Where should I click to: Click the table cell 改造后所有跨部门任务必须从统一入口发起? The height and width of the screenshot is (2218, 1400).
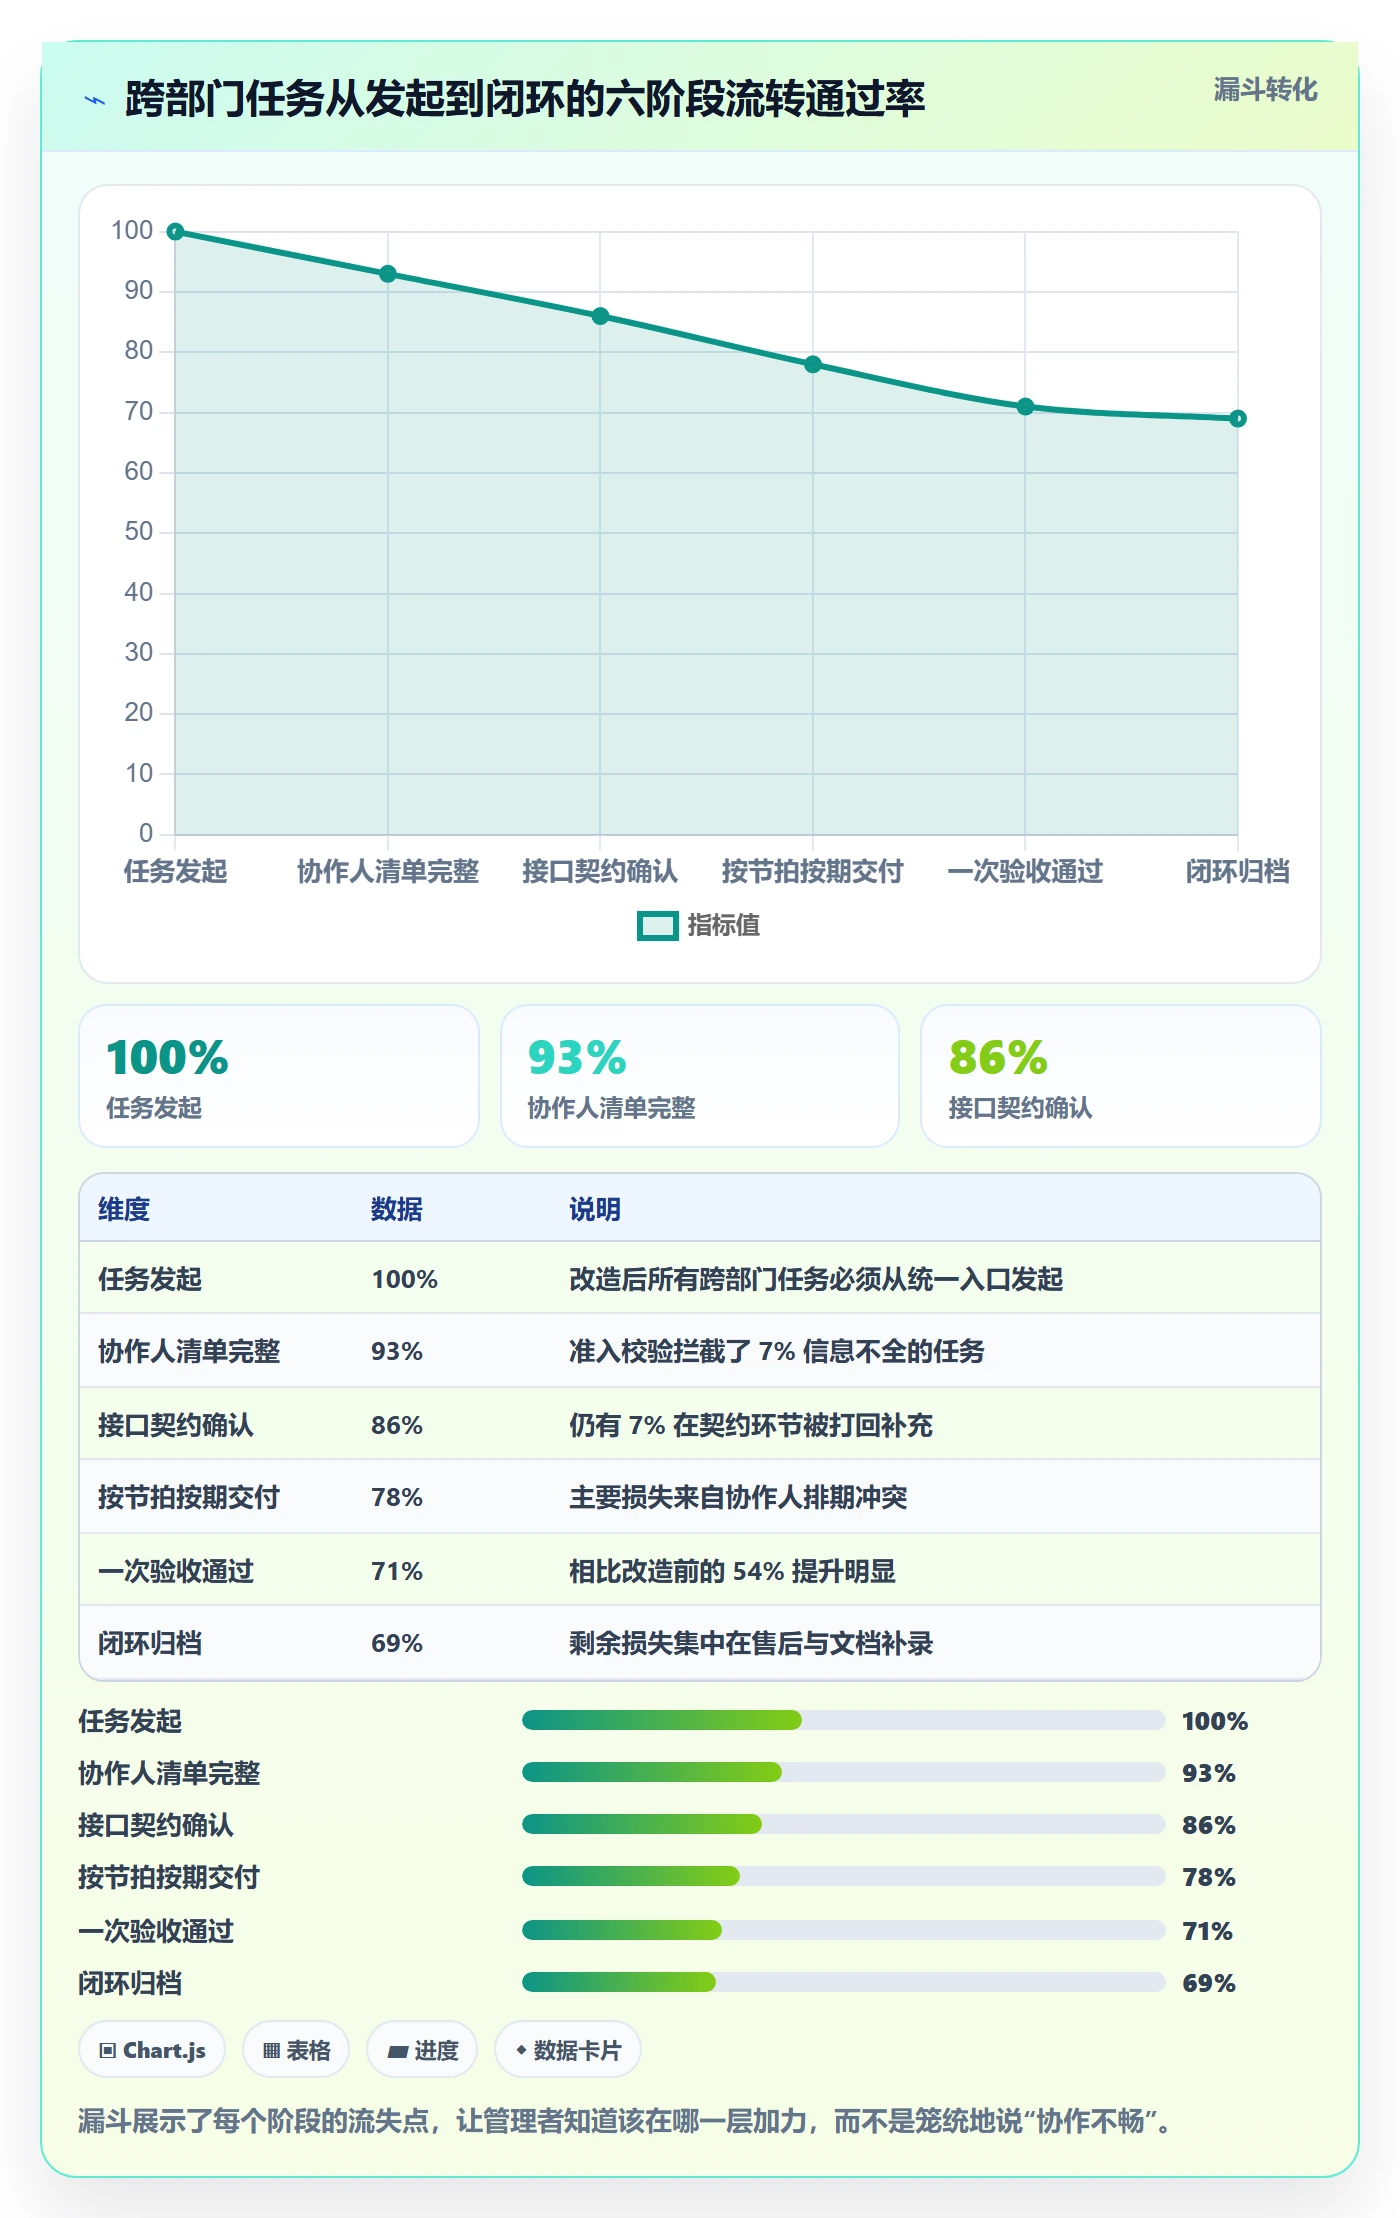pos(816,1279)
